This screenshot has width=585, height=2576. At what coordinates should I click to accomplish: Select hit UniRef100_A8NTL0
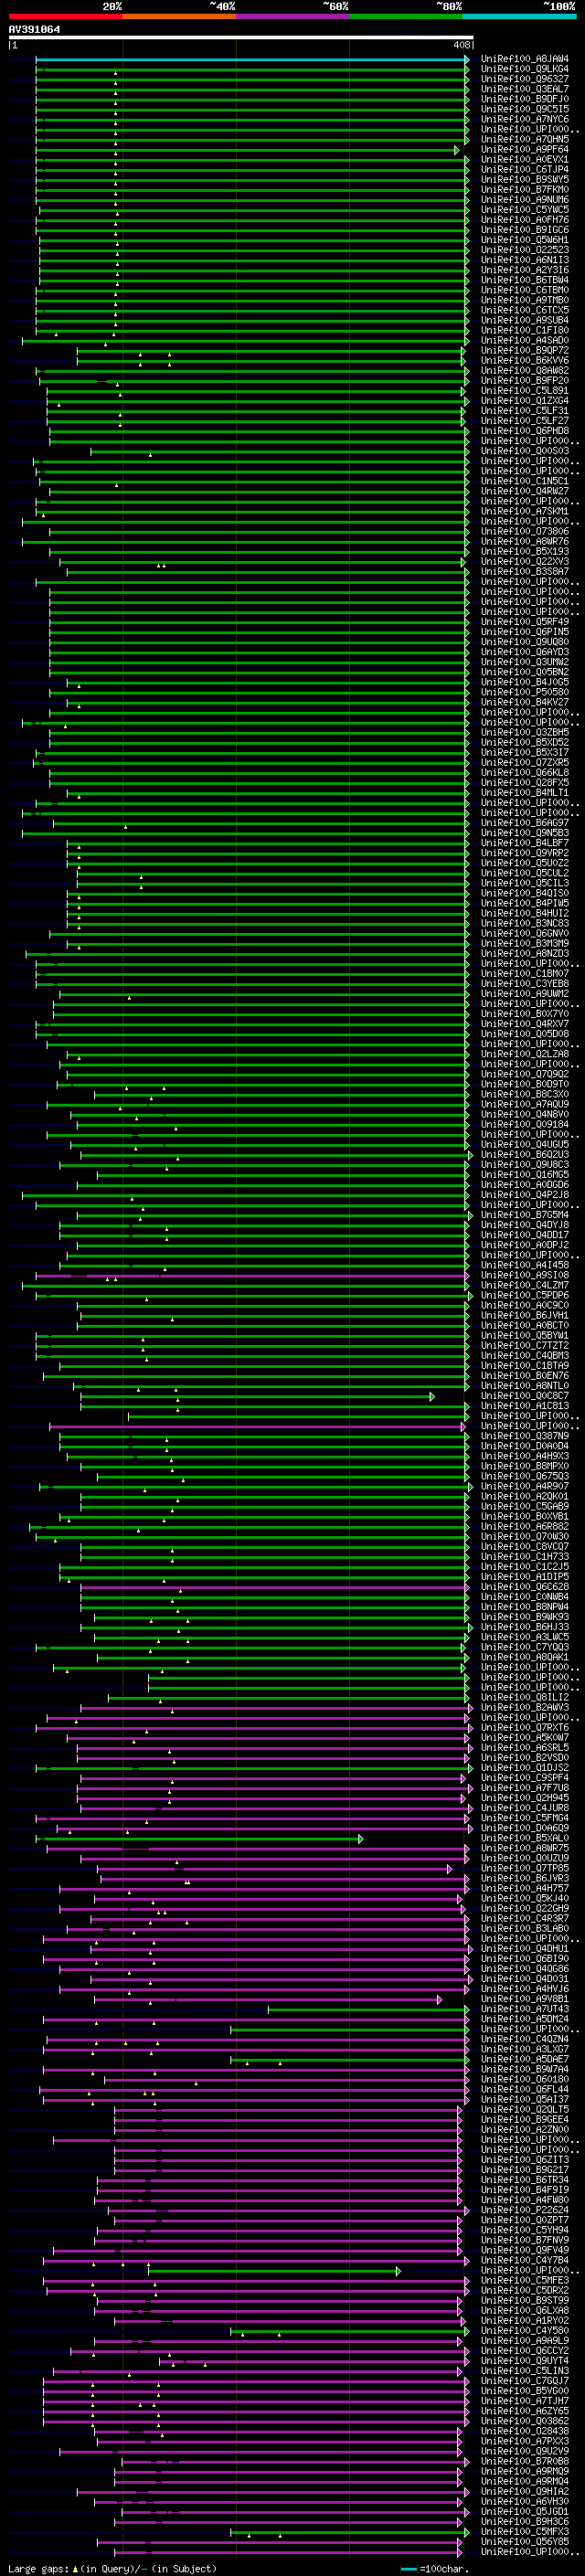coord(524,1386)
